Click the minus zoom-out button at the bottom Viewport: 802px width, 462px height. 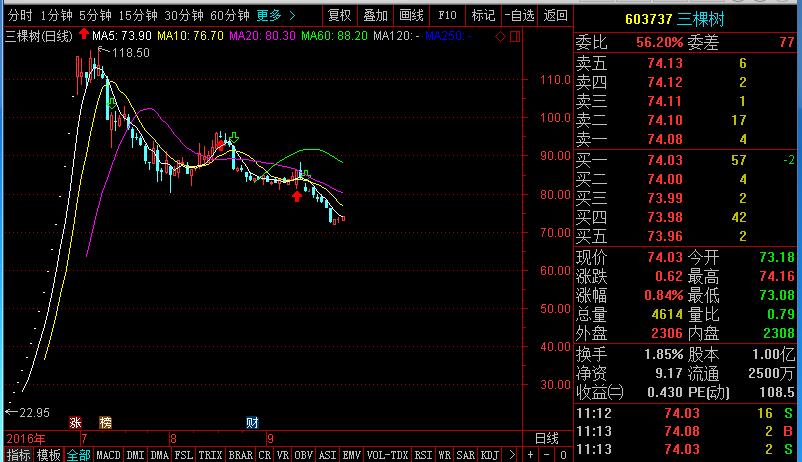tap(546, 454)
